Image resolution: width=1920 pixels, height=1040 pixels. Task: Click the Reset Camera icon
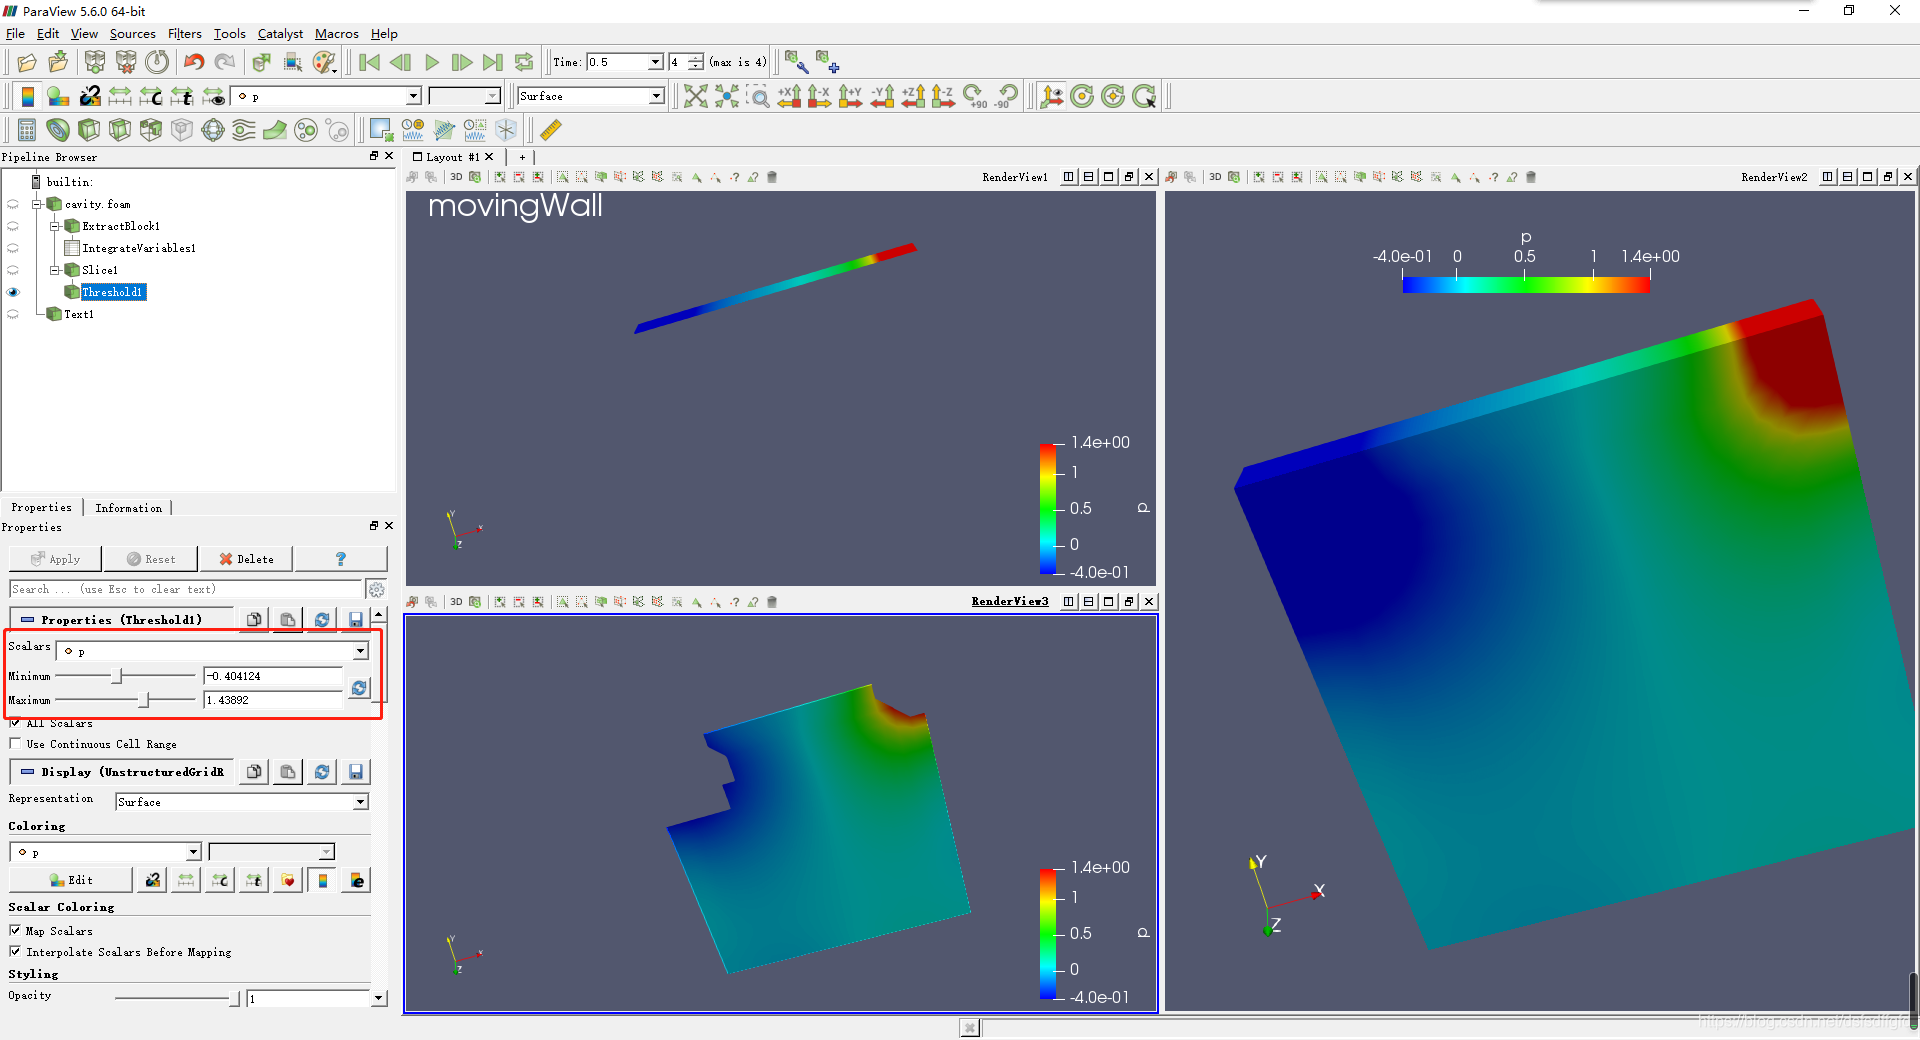[x=696, y=96]
